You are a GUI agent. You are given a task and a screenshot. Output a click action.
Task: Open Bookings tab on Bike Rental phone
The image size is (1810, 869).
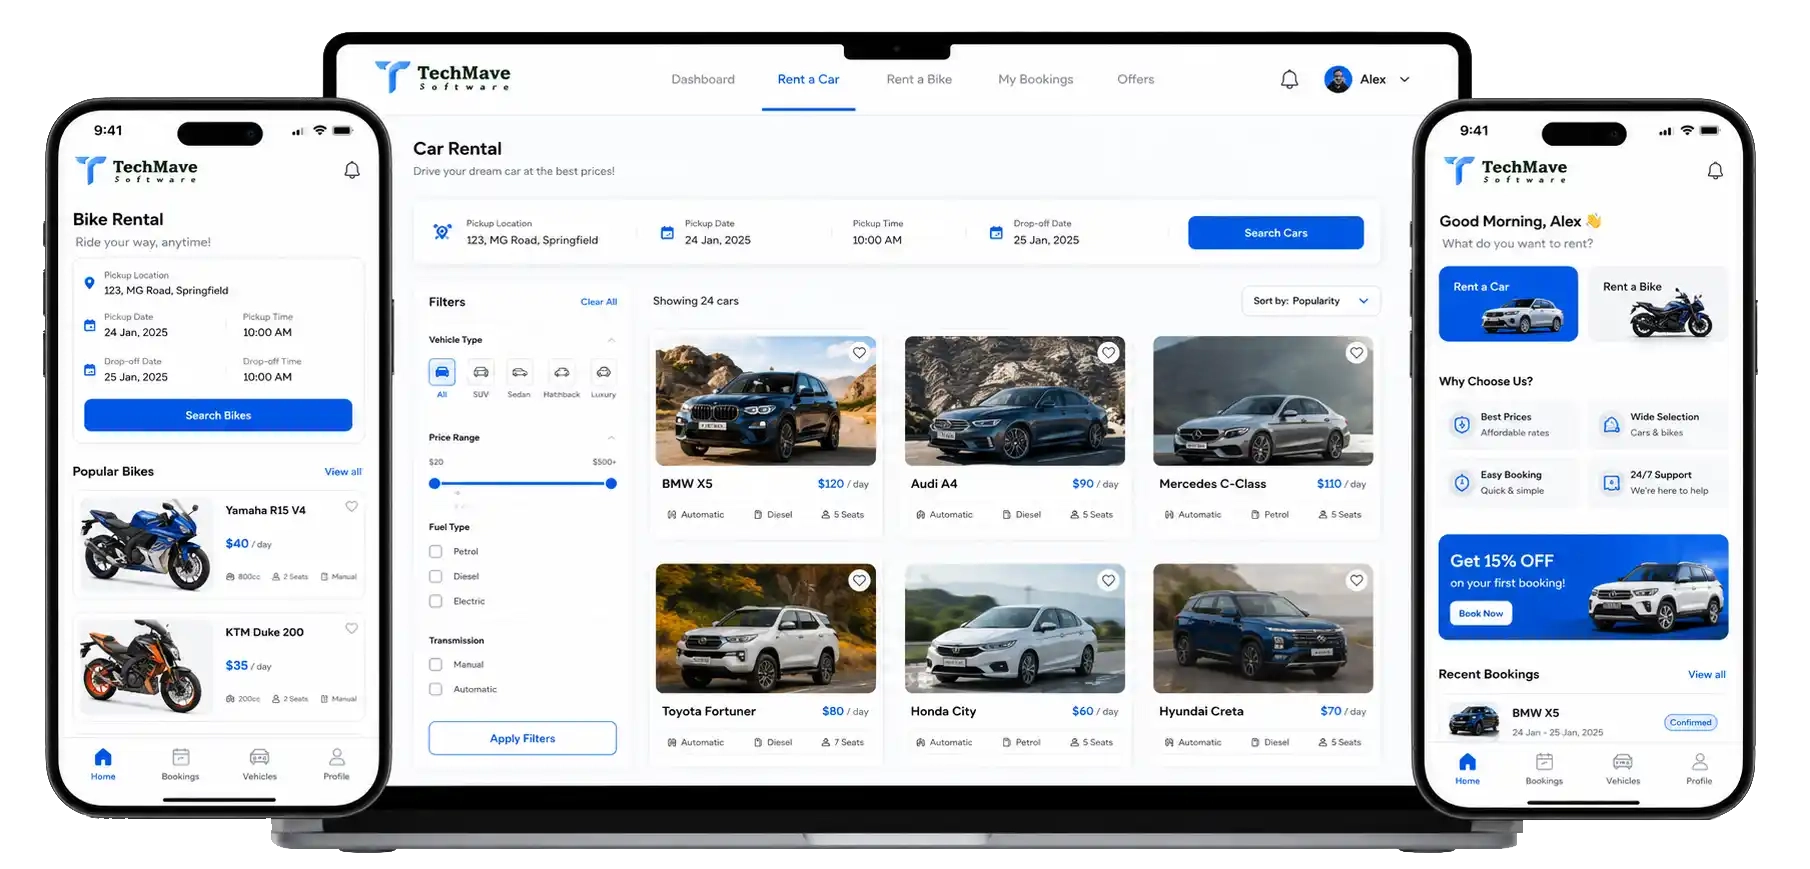(180, 764)
